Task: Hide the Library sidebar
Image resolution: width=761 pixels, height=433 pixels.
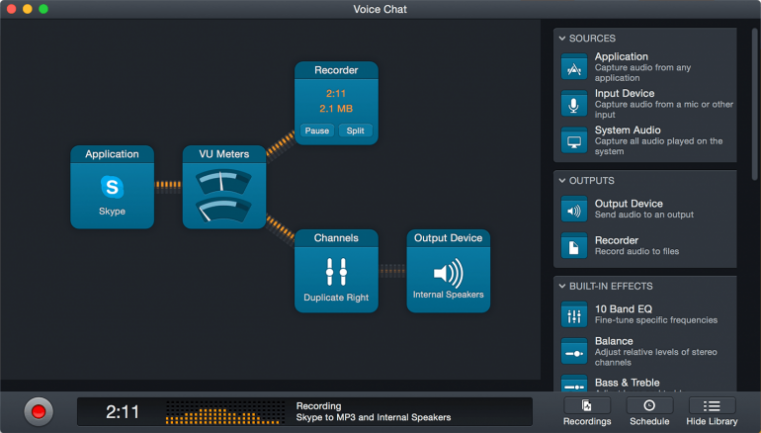Action: click(x=711, y=412)
